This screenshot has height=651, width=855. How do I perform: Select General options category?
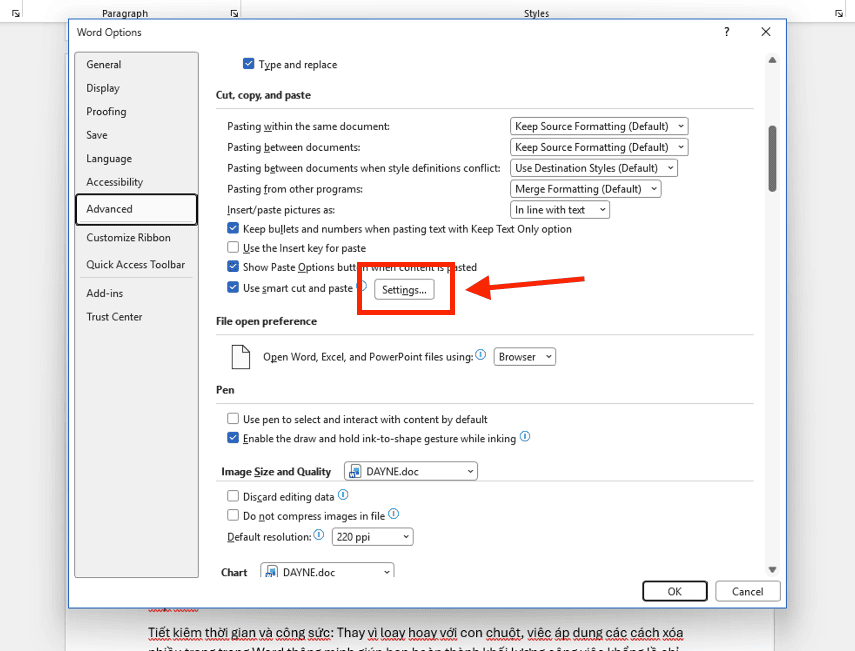click(x=136, y=64)
